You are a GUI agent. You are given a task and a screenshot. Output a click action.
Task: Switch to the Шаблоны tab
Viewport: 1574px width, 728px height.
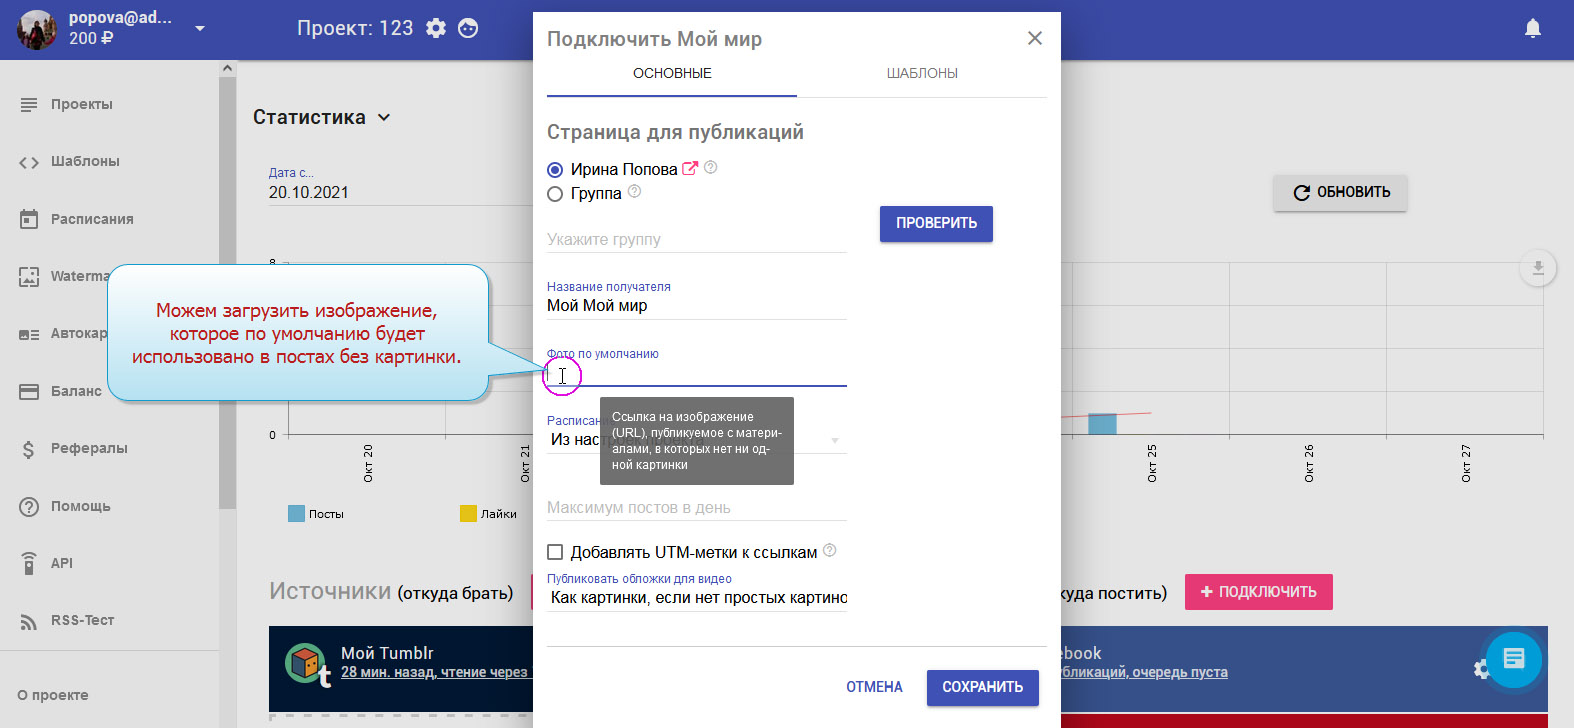(x=922, y=74)
